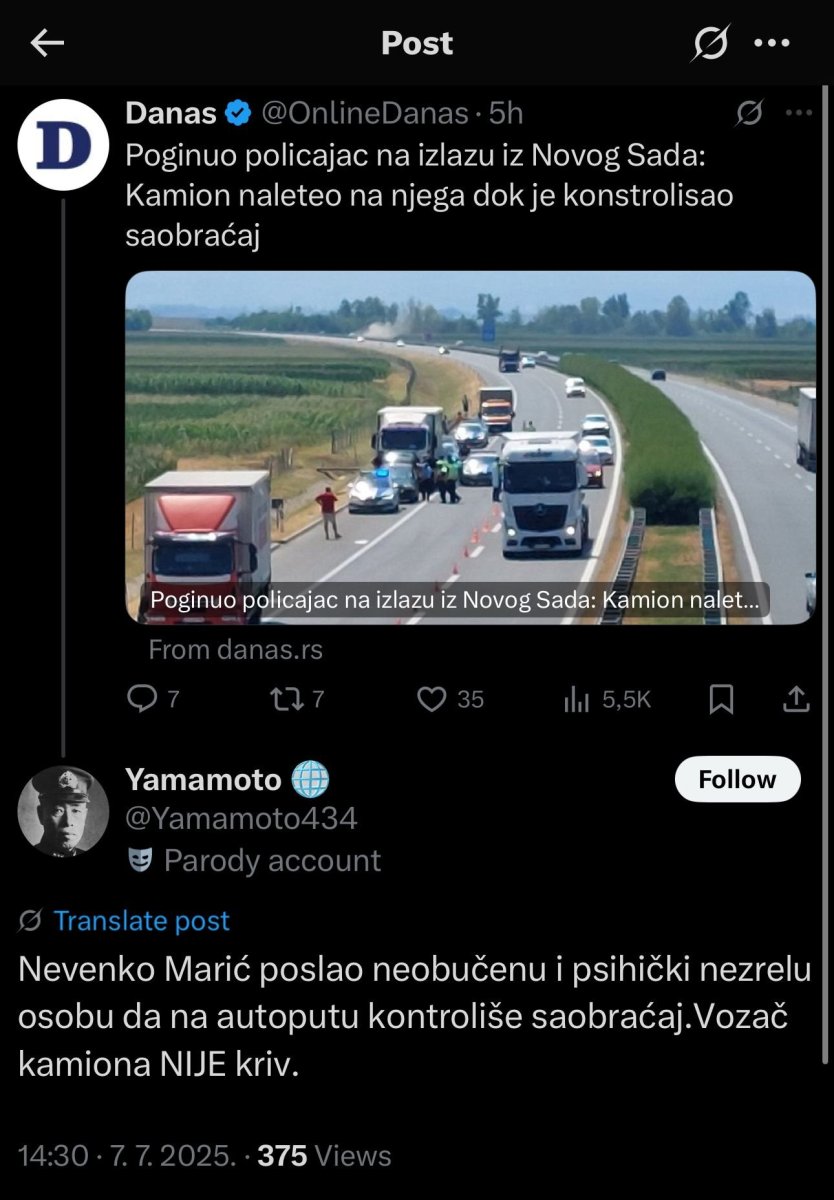The image size is (834, 1200).
Task: Share the Danas post
Action: click(x=796, y=699)
